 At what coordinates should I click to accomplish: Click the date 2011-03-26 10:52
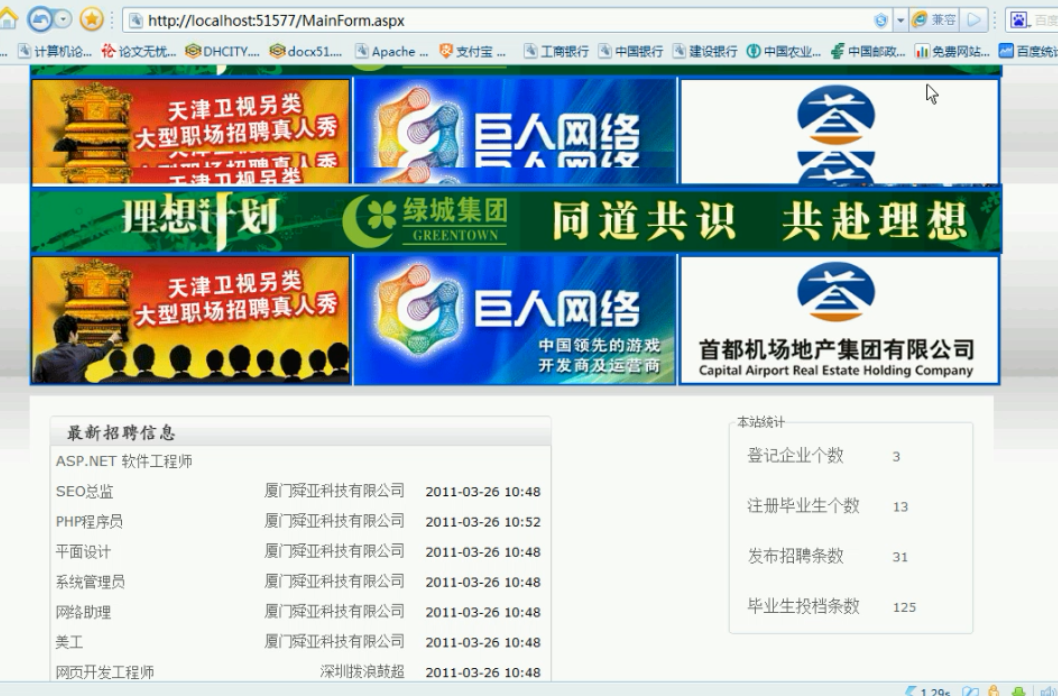coord(483,522)
